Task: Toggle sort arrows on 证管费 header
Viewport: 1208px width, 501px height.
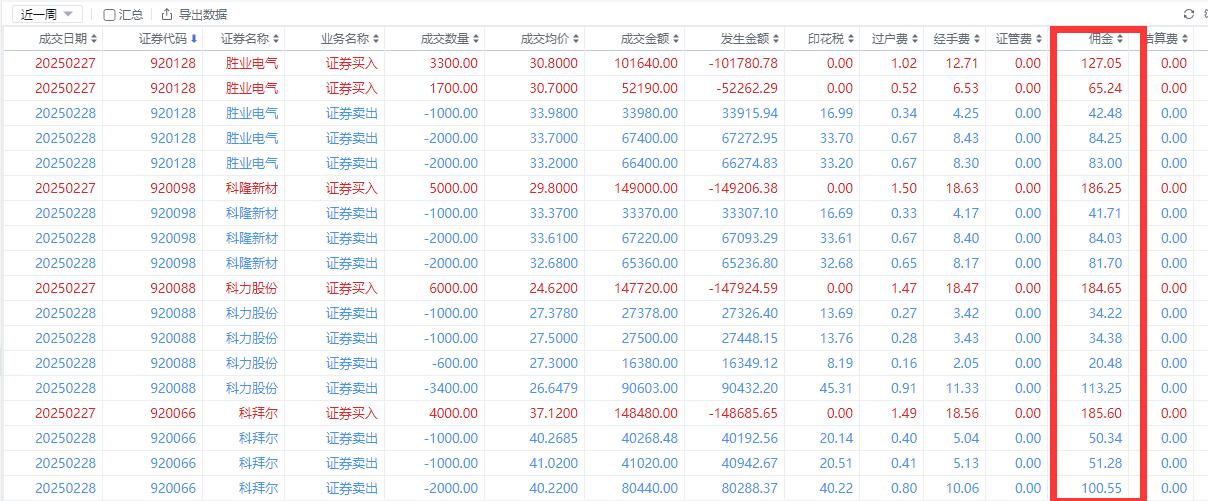Action: pos(1038,39)
